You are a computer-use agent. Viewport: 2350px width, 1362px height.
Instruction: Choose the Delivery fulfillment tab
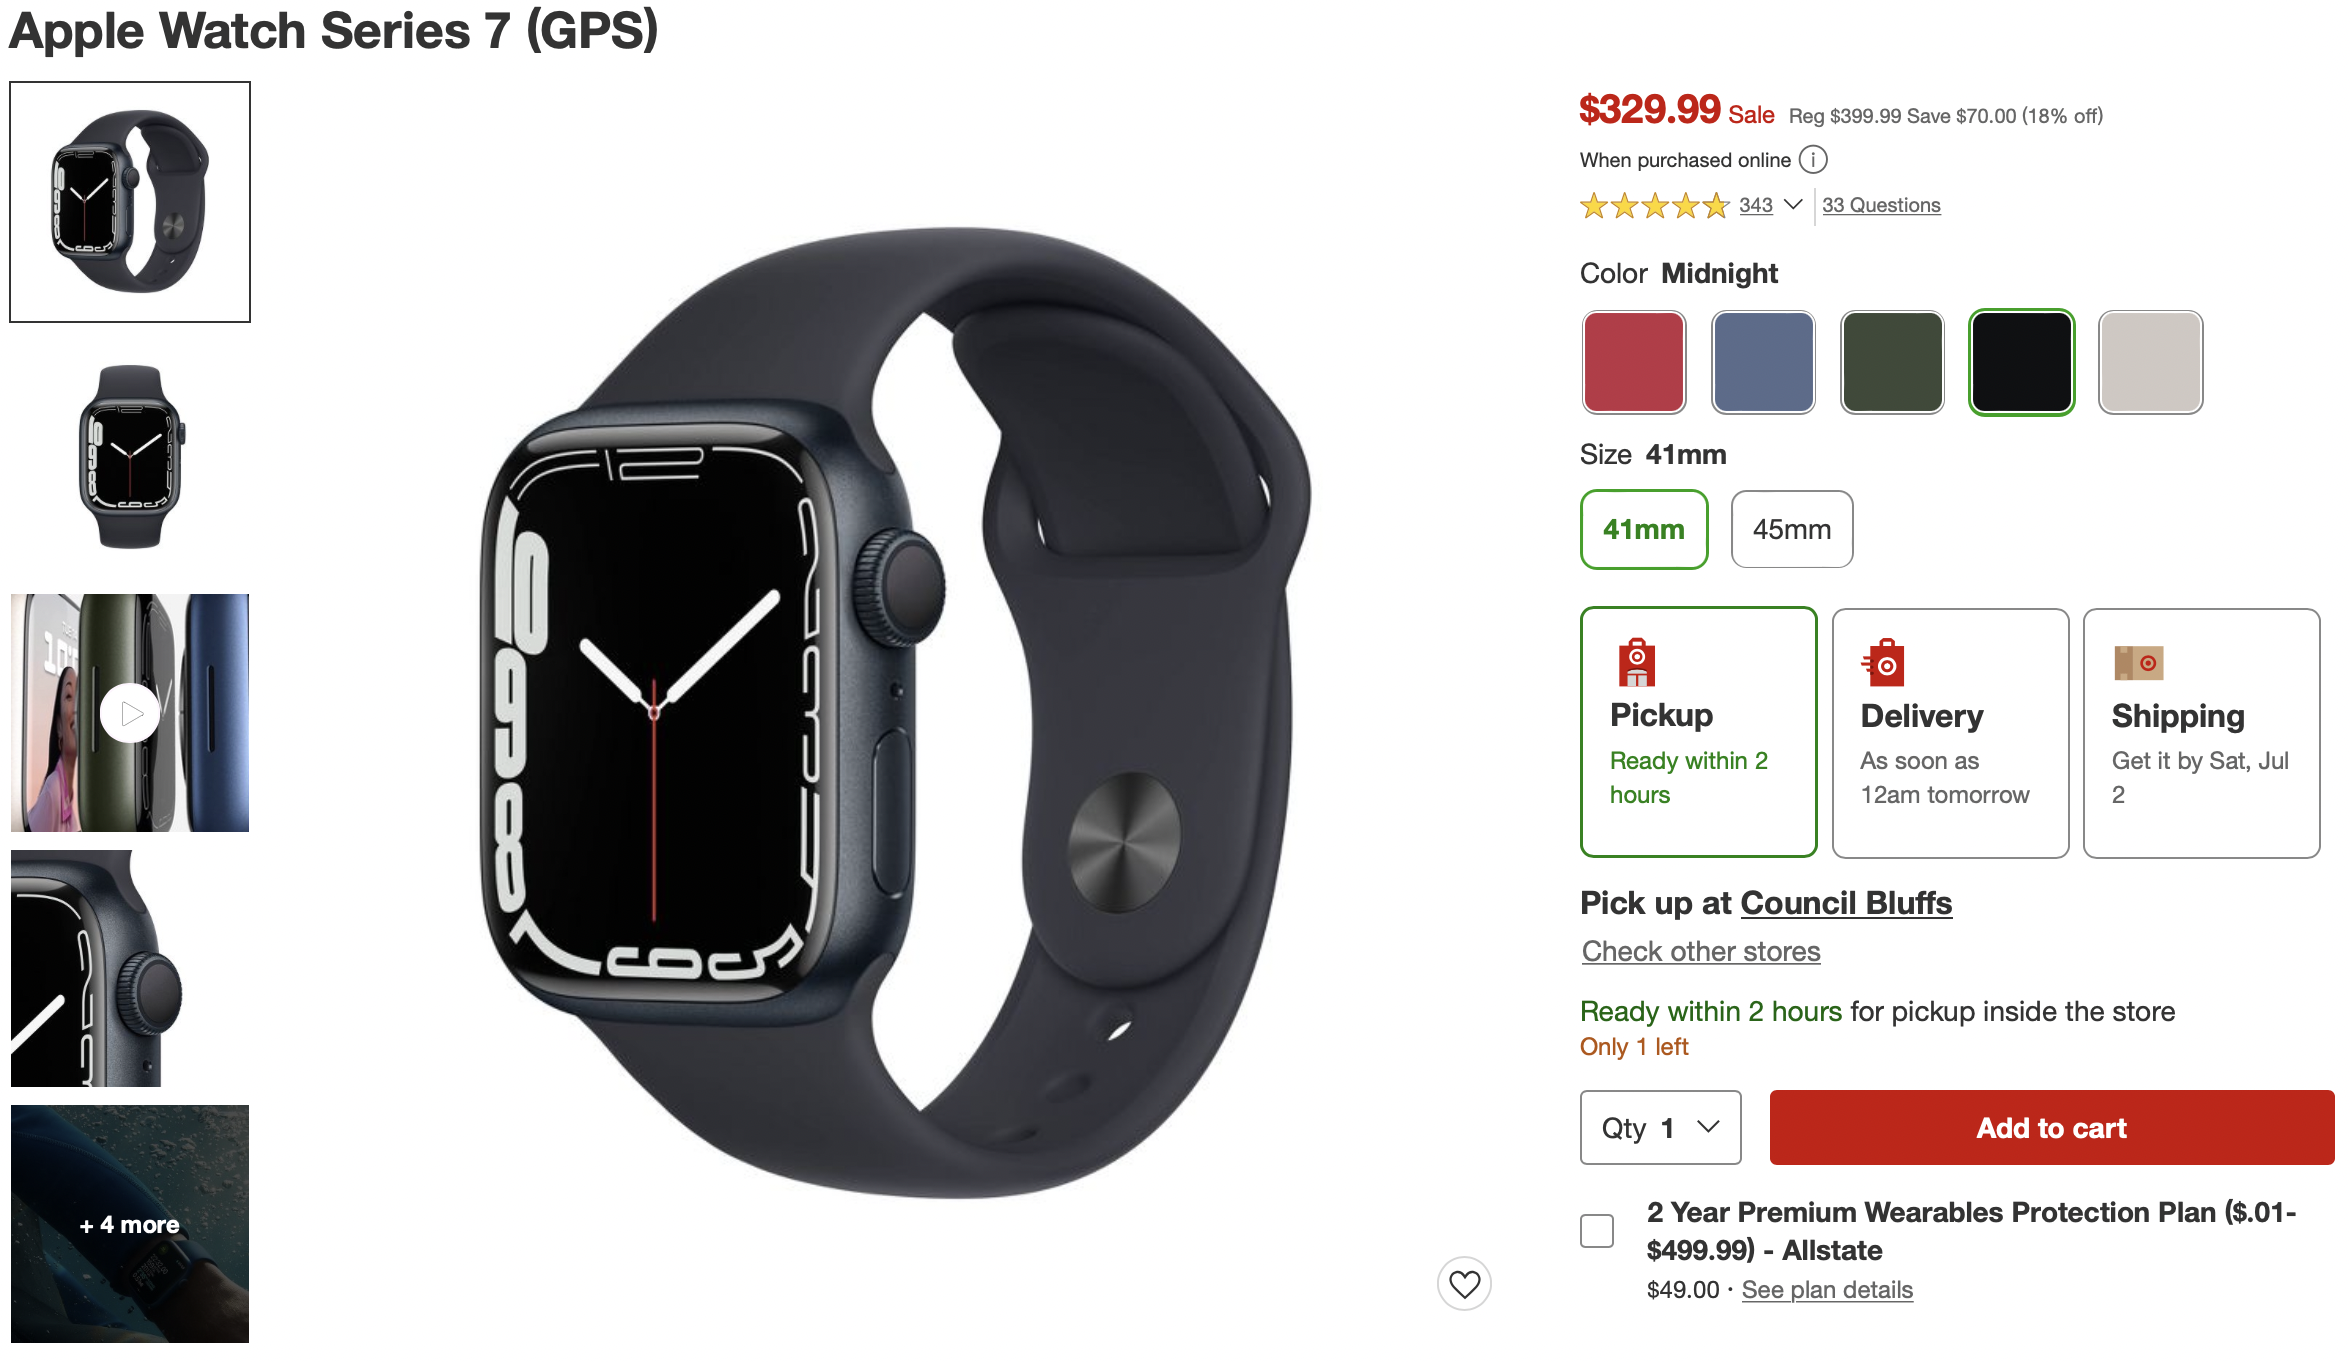tap(1950, 733)
